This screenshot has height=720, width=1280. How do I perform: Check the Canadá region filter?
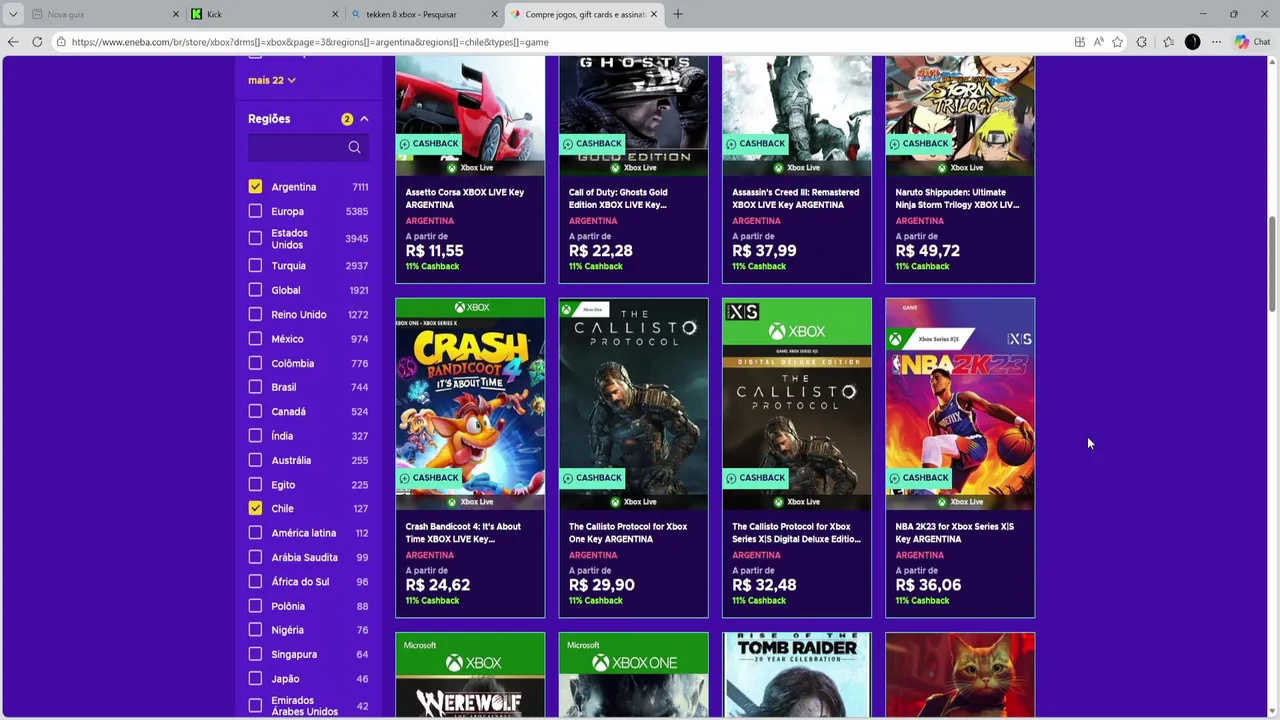(255, 411)
